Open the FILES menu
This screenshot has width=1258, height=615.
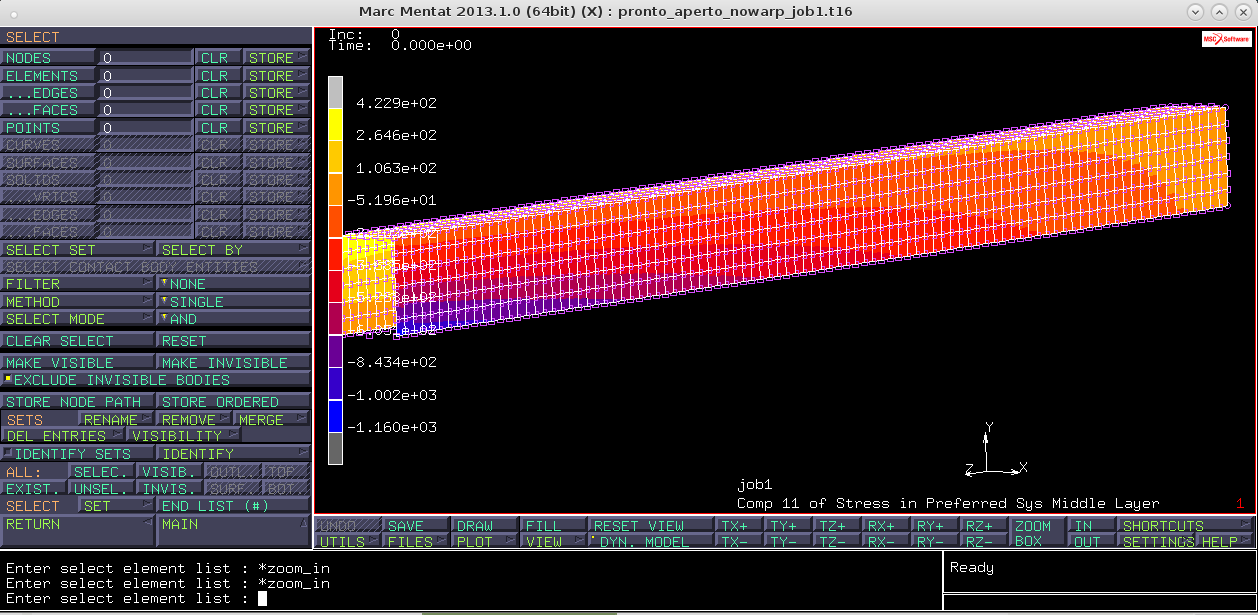(x=417, y=541)
